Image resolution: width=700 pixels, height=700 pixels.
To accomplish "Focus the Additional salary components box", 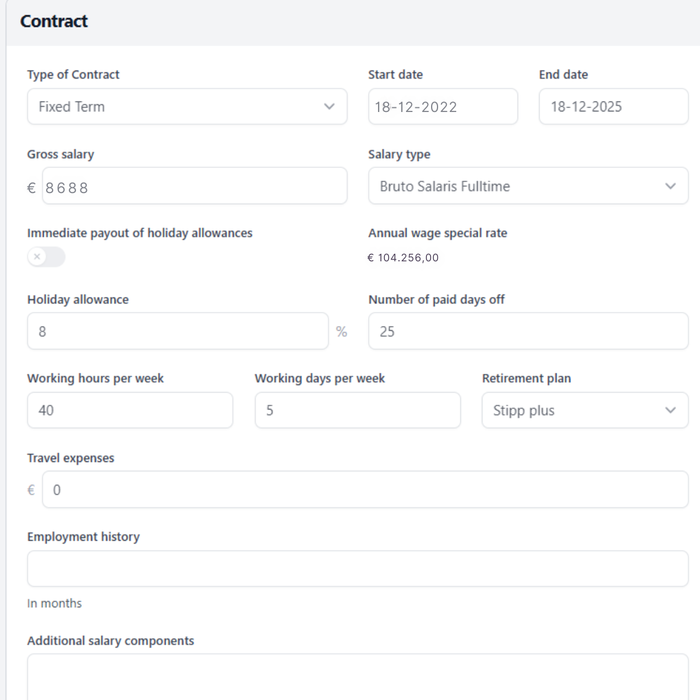I will (x=357, y=678).
